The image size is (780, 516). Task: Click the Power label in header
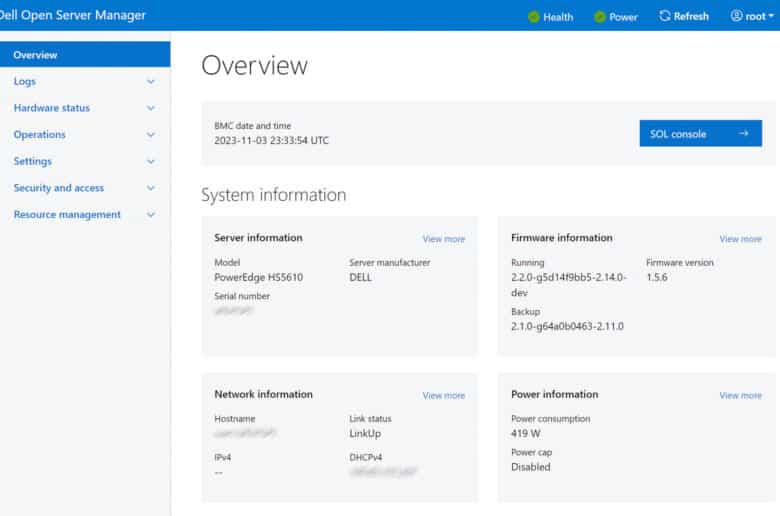[x=623, y=17]
